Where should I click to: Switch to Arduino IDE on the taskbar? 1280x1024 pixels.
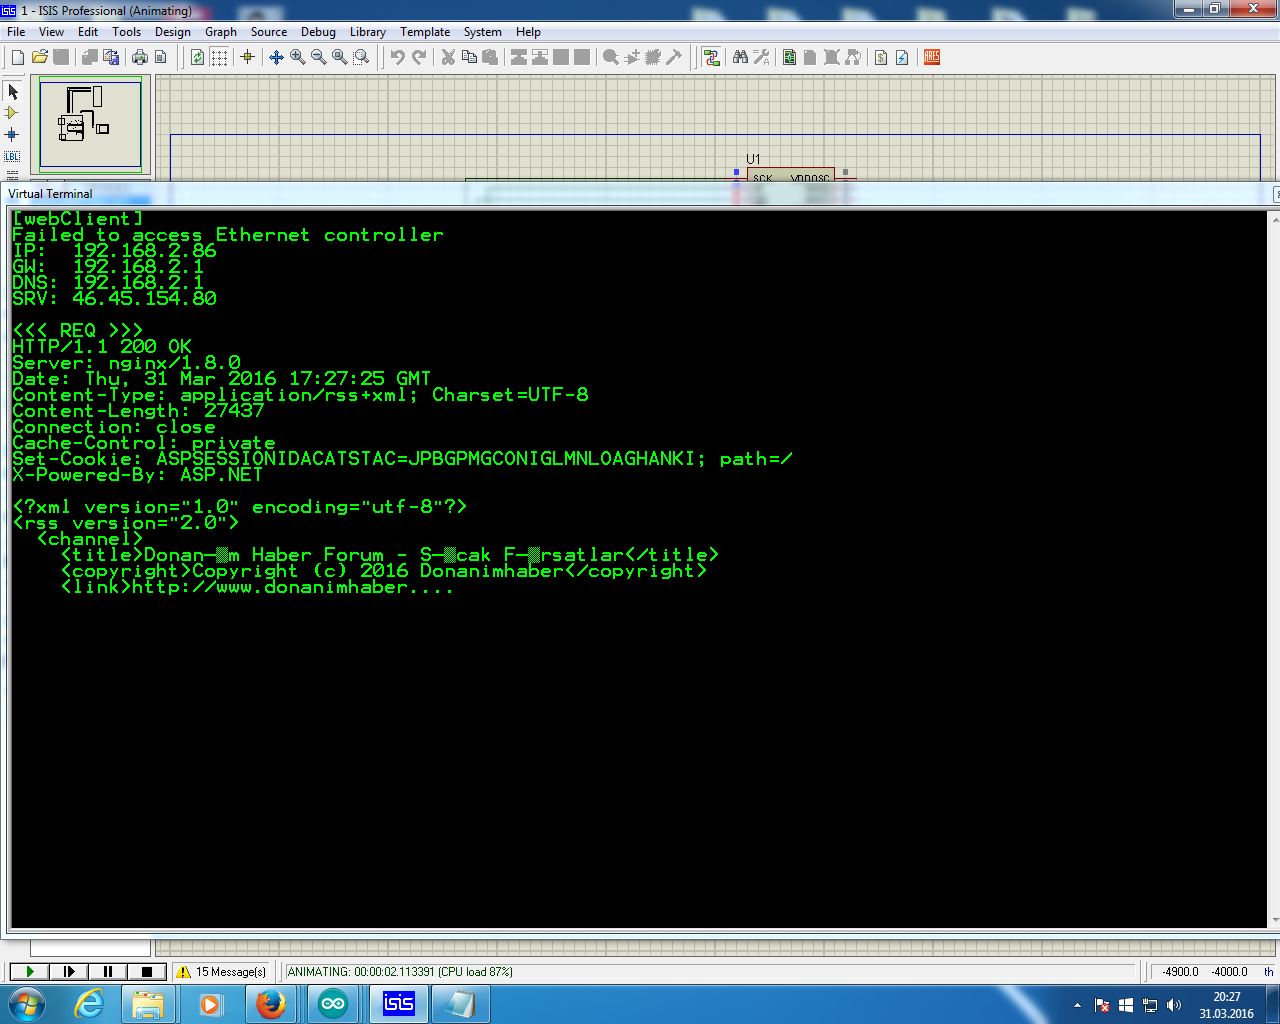pyautogui.click(x=333, y=1004)
